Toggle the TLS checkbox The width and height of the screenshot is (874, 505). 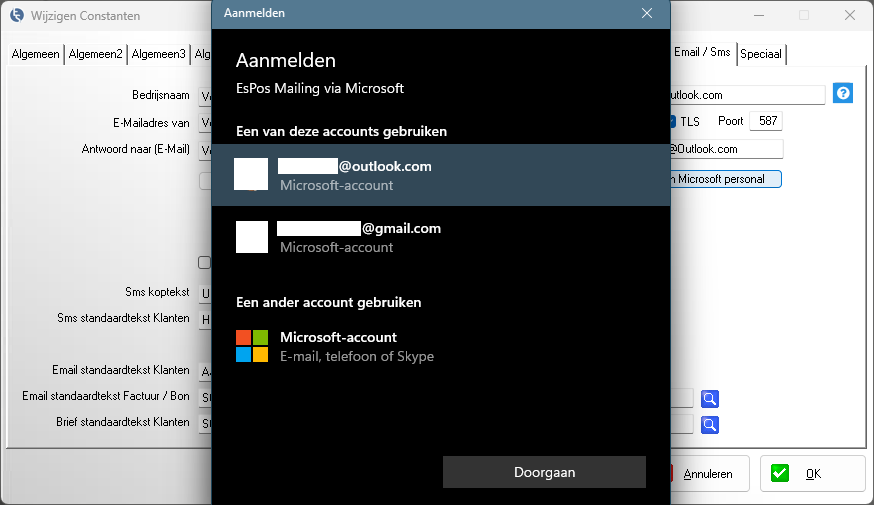point(672,122)
